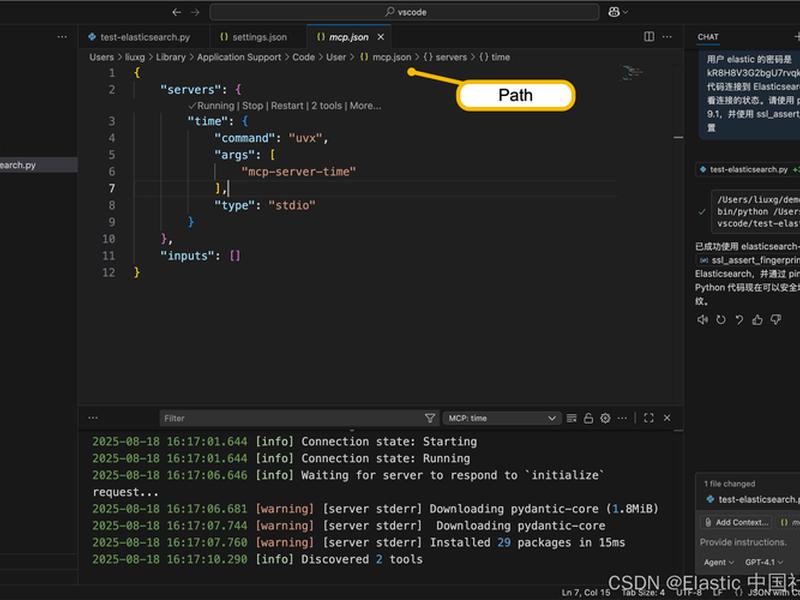Viewport: 800px width, 600px height.
Task: Open the Copilot icon menu in title bar
Action: pyautogui.click(x=618, y=12)
